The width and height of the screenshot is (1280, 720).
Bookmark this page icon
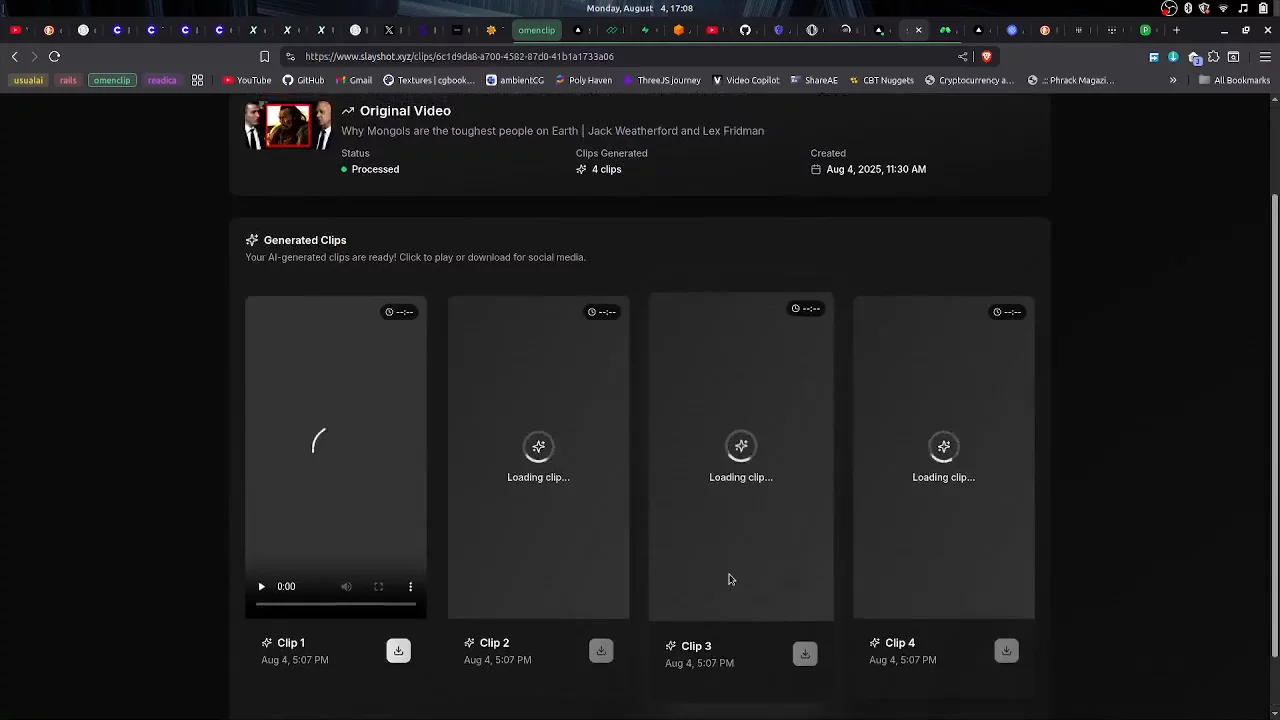point(264,57)
